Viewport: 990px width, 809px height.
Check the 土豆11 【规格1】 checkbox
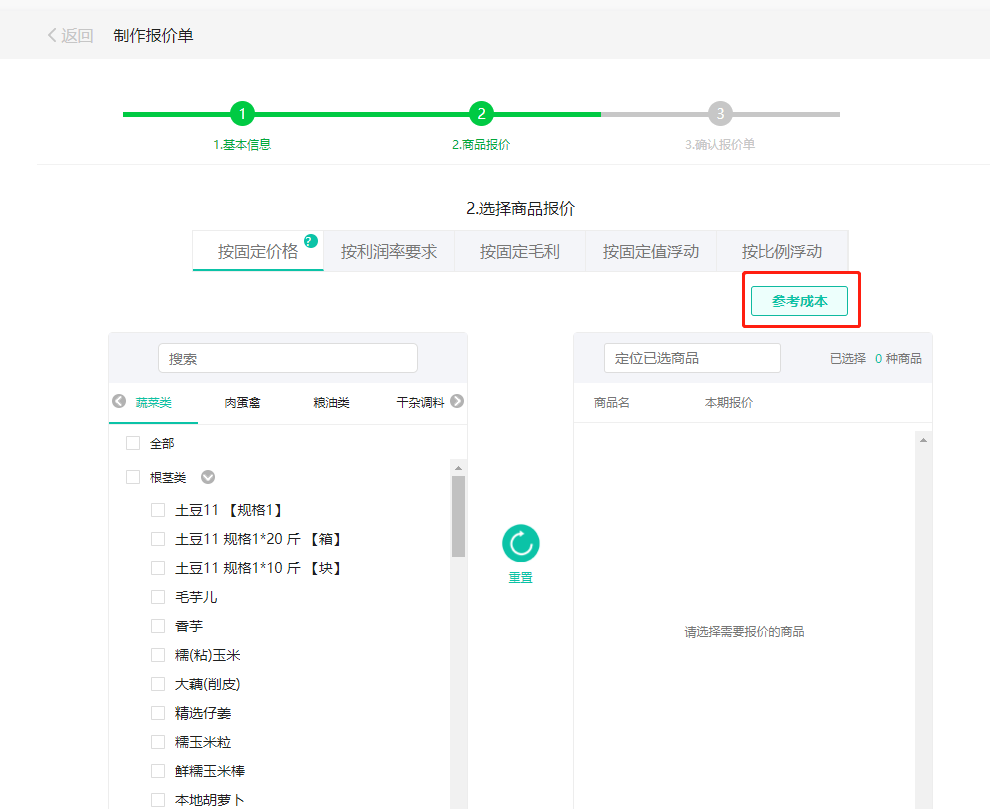157,509
